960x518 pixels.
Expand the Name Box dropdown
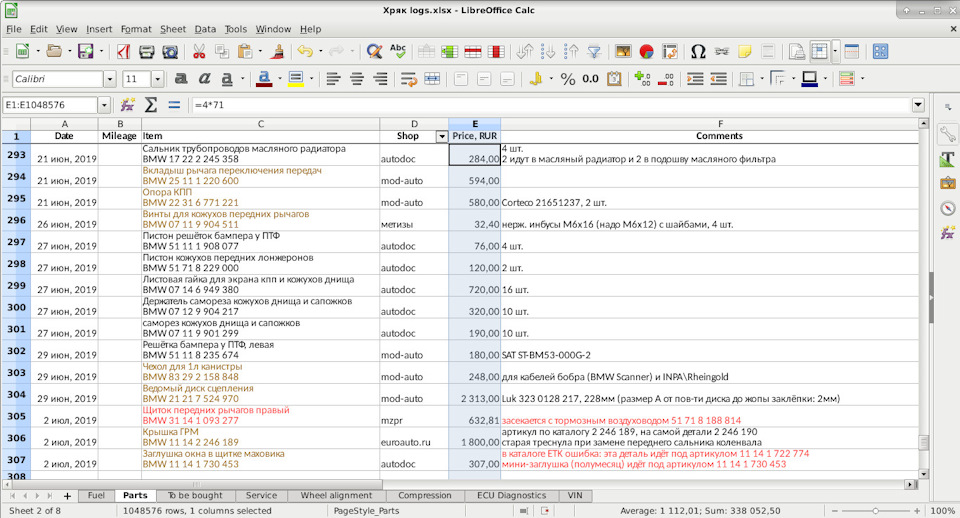point(104,105)
